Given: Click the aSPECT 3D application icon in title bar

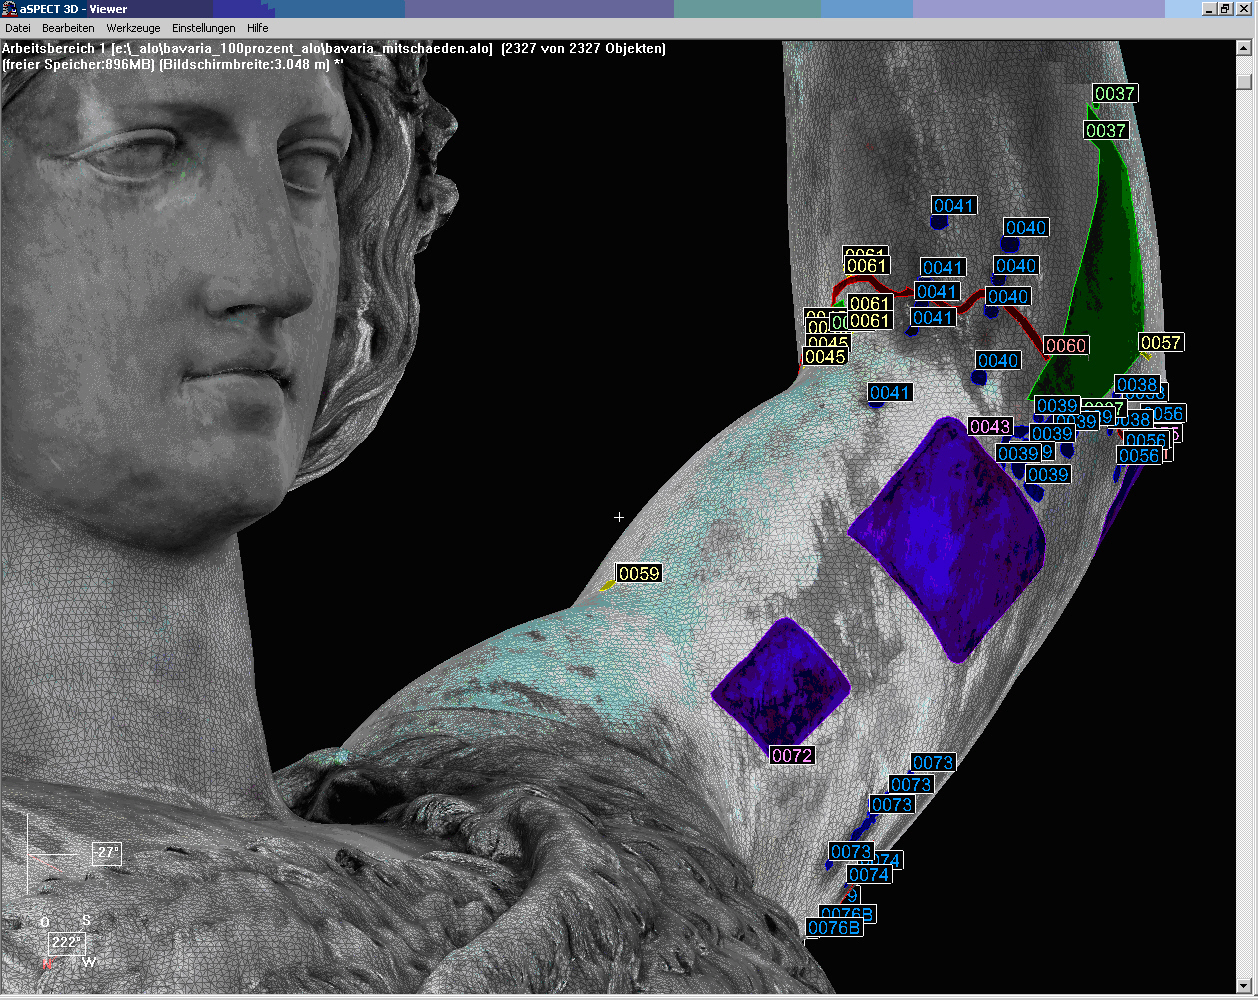Looking at the screenshot, I should (x=10, y=9).
